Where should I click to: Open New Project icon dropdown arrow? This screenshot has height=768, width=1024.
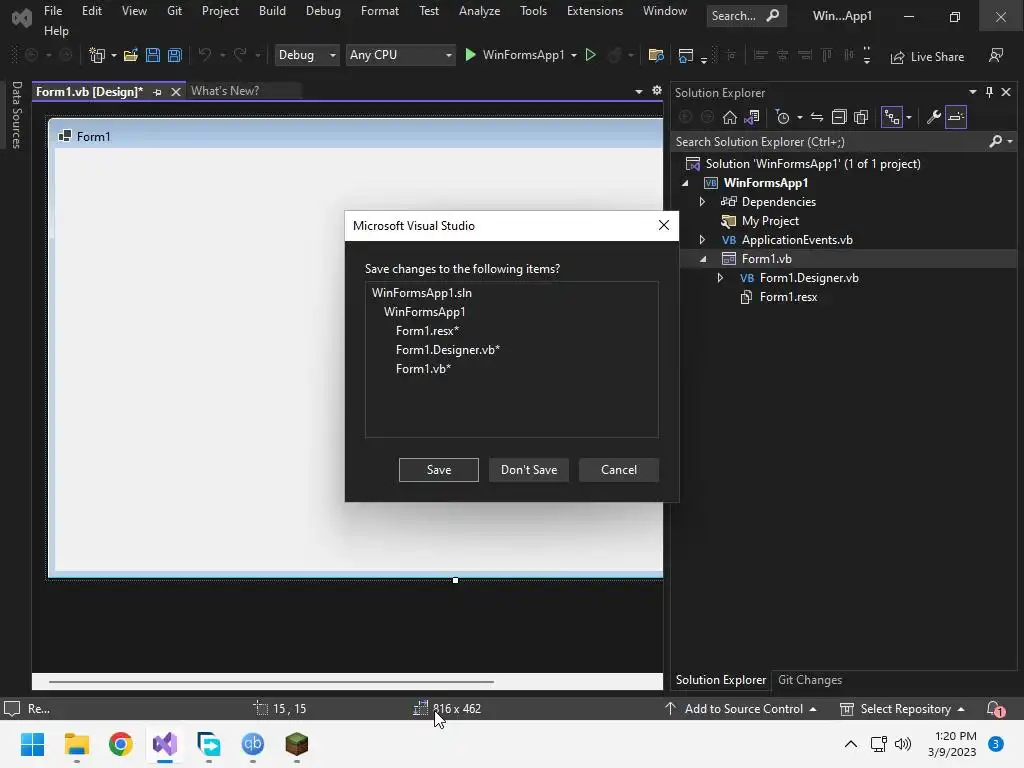coord(114,56)
